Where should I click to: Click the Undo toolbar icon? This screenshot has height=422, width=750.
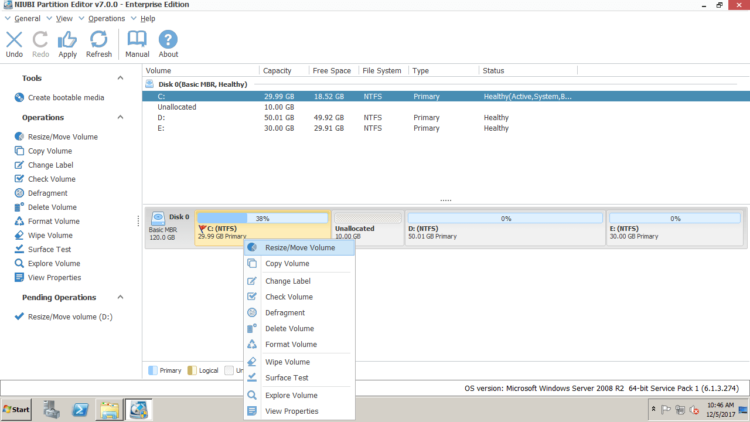point(14,43)
